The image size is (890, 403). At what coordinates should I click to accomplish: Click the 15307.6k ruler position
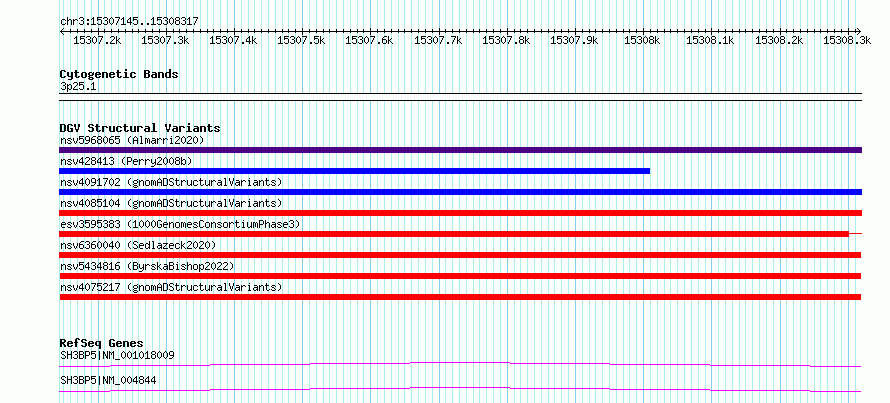coord(370,40)
